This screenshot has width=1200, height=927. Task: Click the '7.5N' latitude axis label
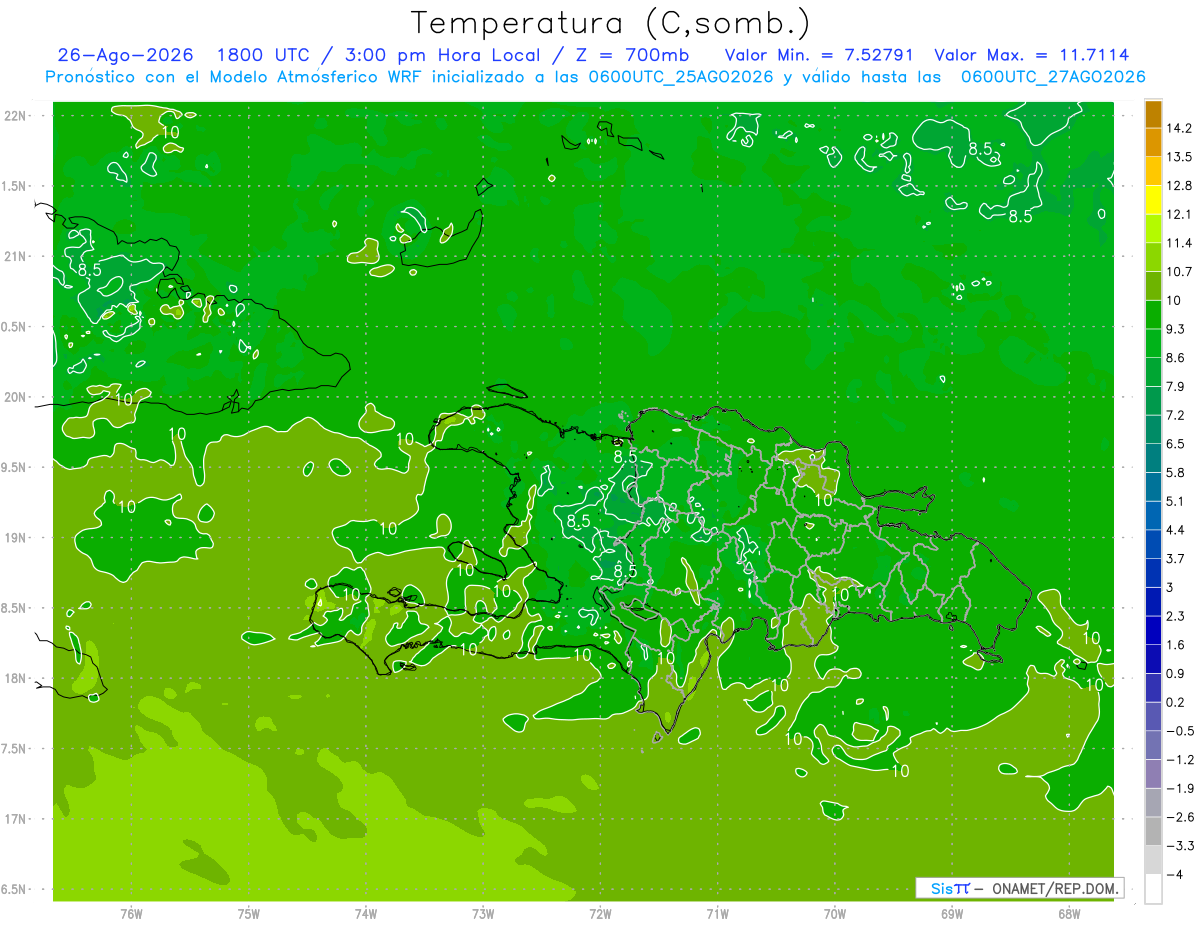15,749
